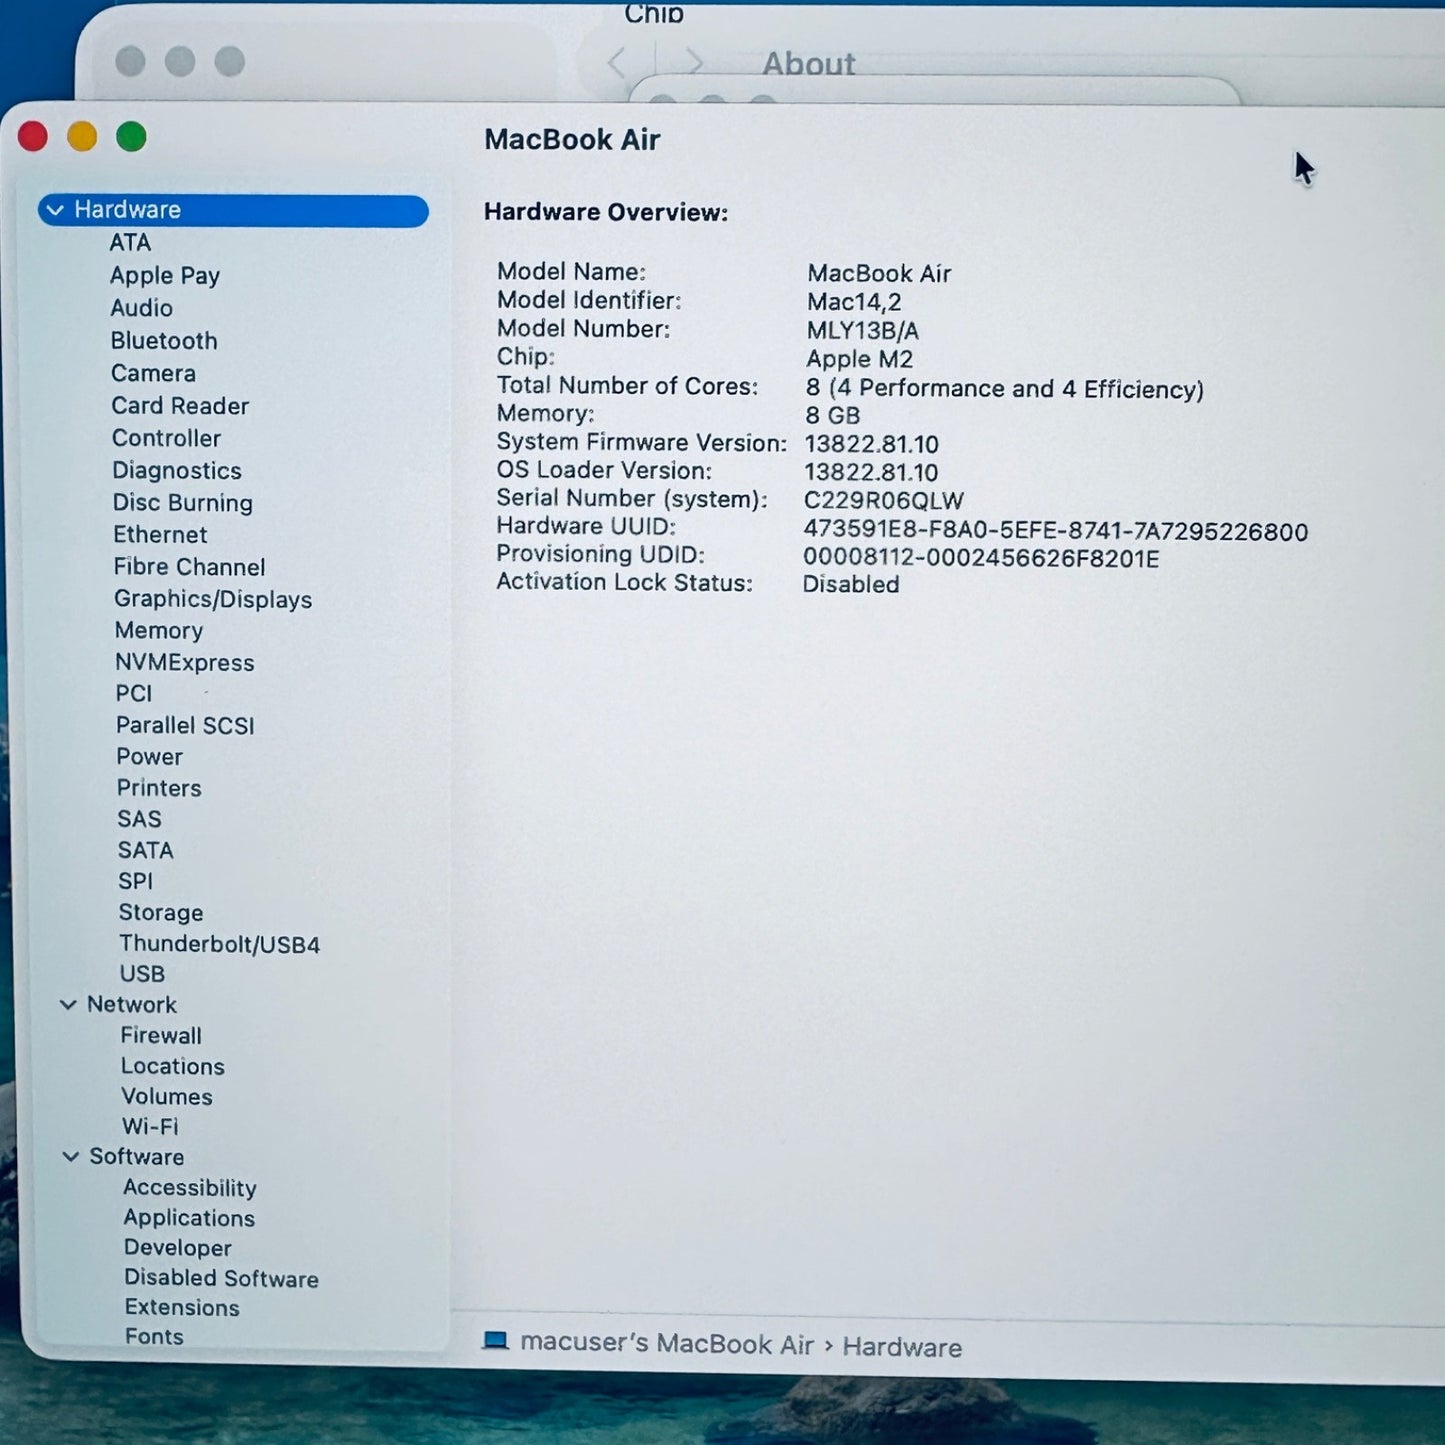Select Wi-Fi under Network
This screenshot has width=1445, height=1445.
click(x=149, y=1127)
